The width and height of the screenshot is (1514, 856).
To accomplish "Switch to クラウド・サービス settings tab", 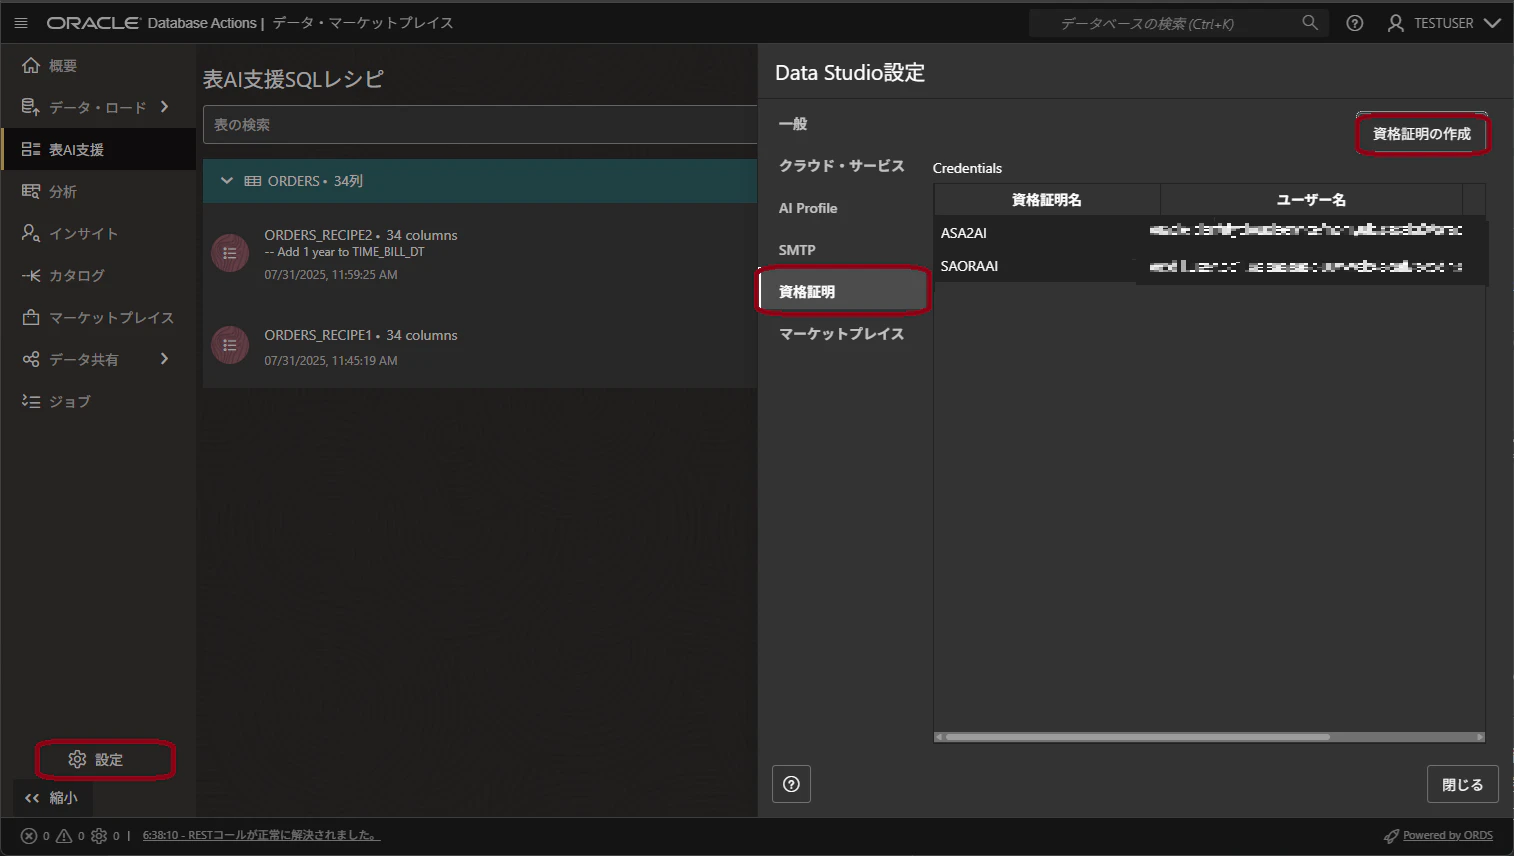I will pyautogui.click(x=841, y=166).
